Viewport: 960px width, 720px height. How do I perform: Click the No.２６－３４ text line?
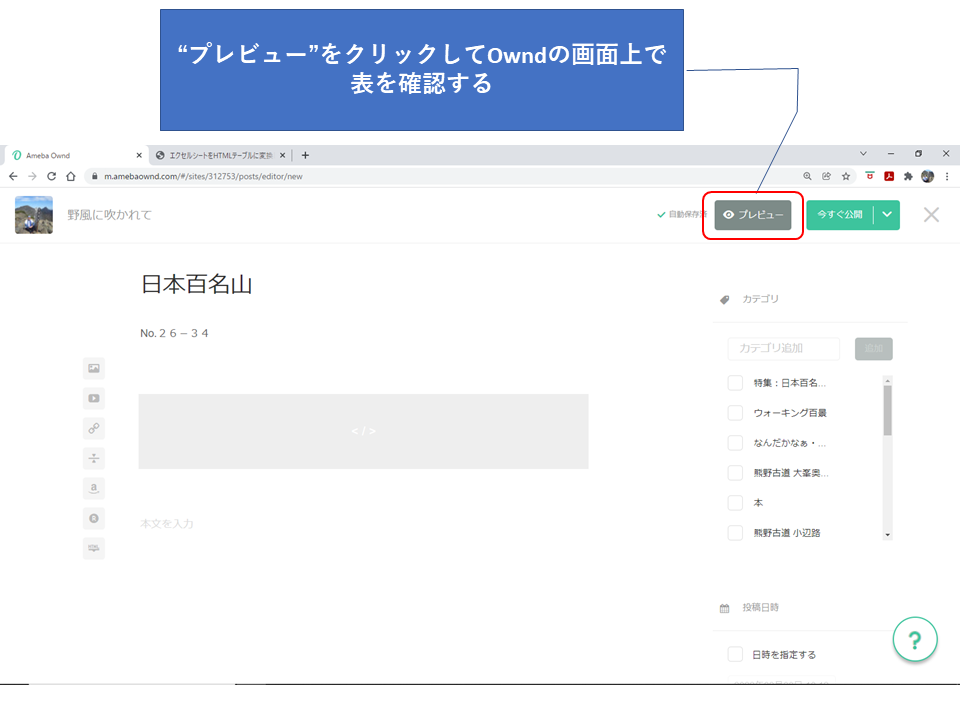click(x=174, y=334)
